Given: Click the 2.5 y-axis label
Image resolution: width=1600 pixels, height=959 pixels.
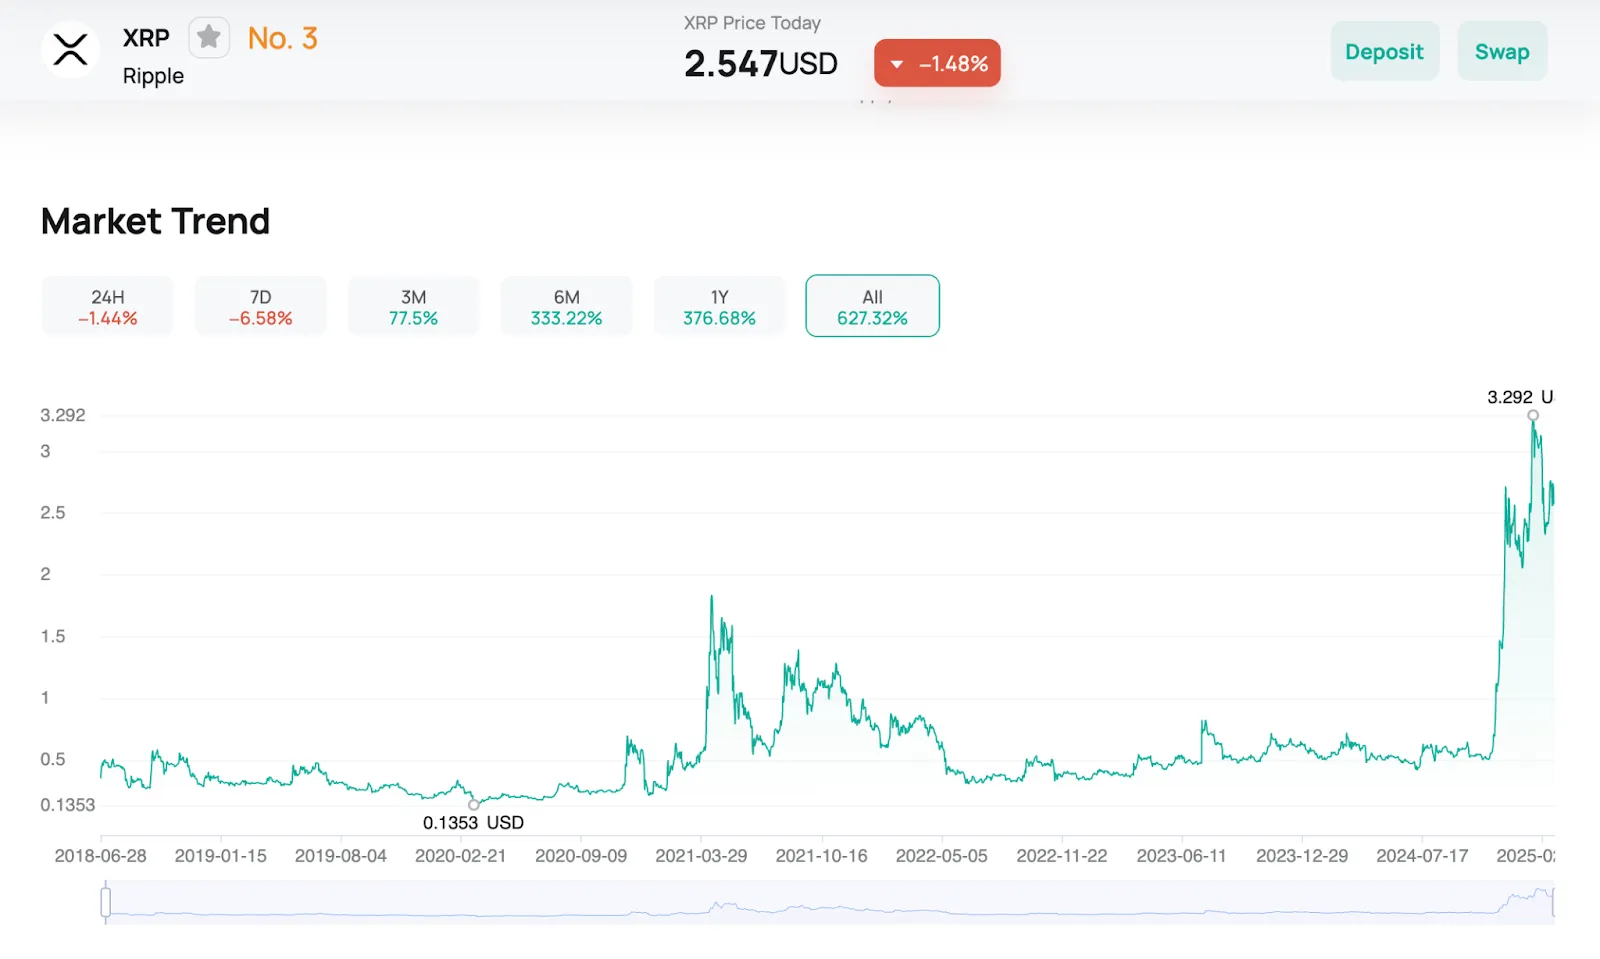Looking at the screenshot, I should pyautogui.click(x=52, y=513).
